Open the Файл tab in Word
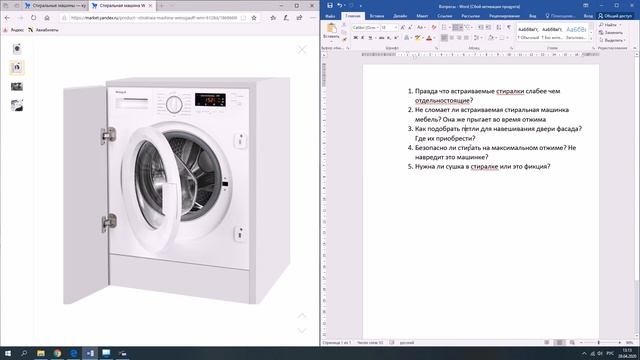640x360 pixels. point(330,16)
